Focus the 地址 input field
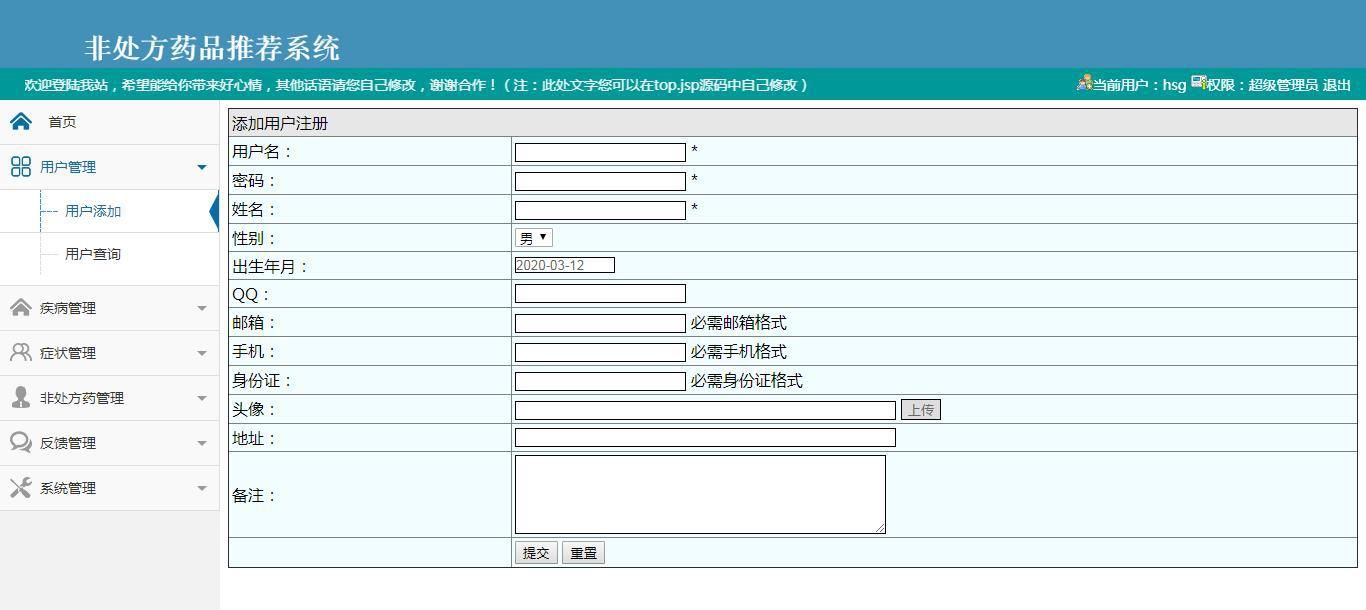 click(x=705, y=437)
